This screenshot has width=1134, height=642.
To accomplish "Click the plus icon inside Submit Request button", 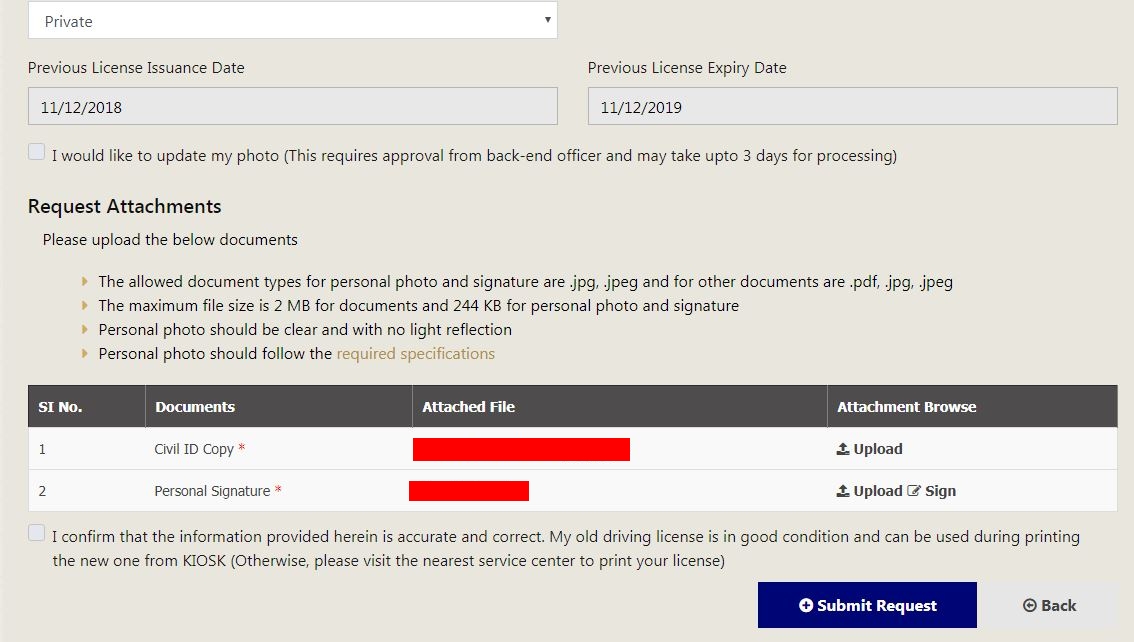I will 804,605.
